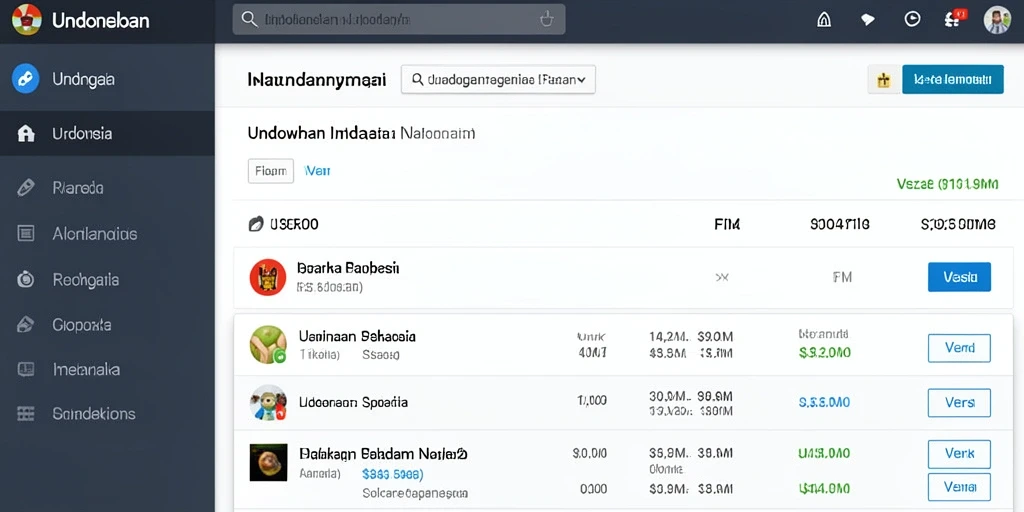Viewport: 1024px width, 512px height.
Task: Click the blue button in the top right
Action: click(953, 80)
